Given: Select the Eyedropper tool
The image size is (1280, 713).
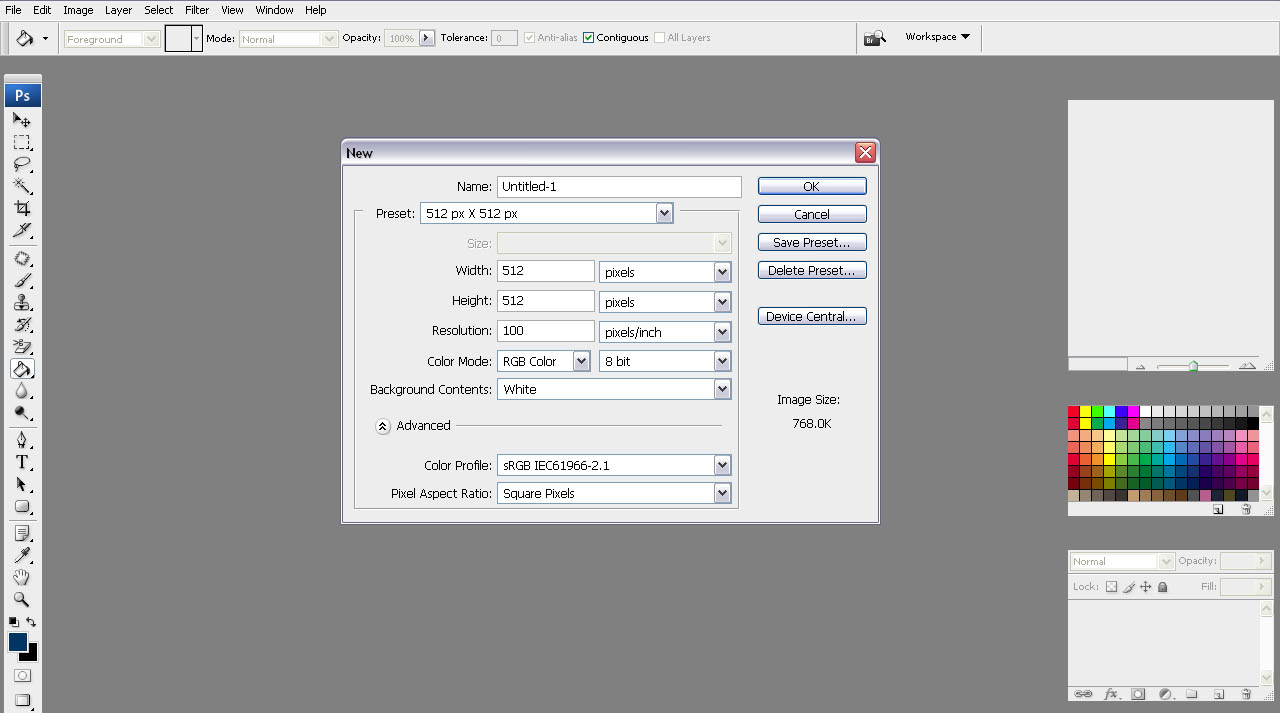Looking at the screenshot, I should [22, 555].
